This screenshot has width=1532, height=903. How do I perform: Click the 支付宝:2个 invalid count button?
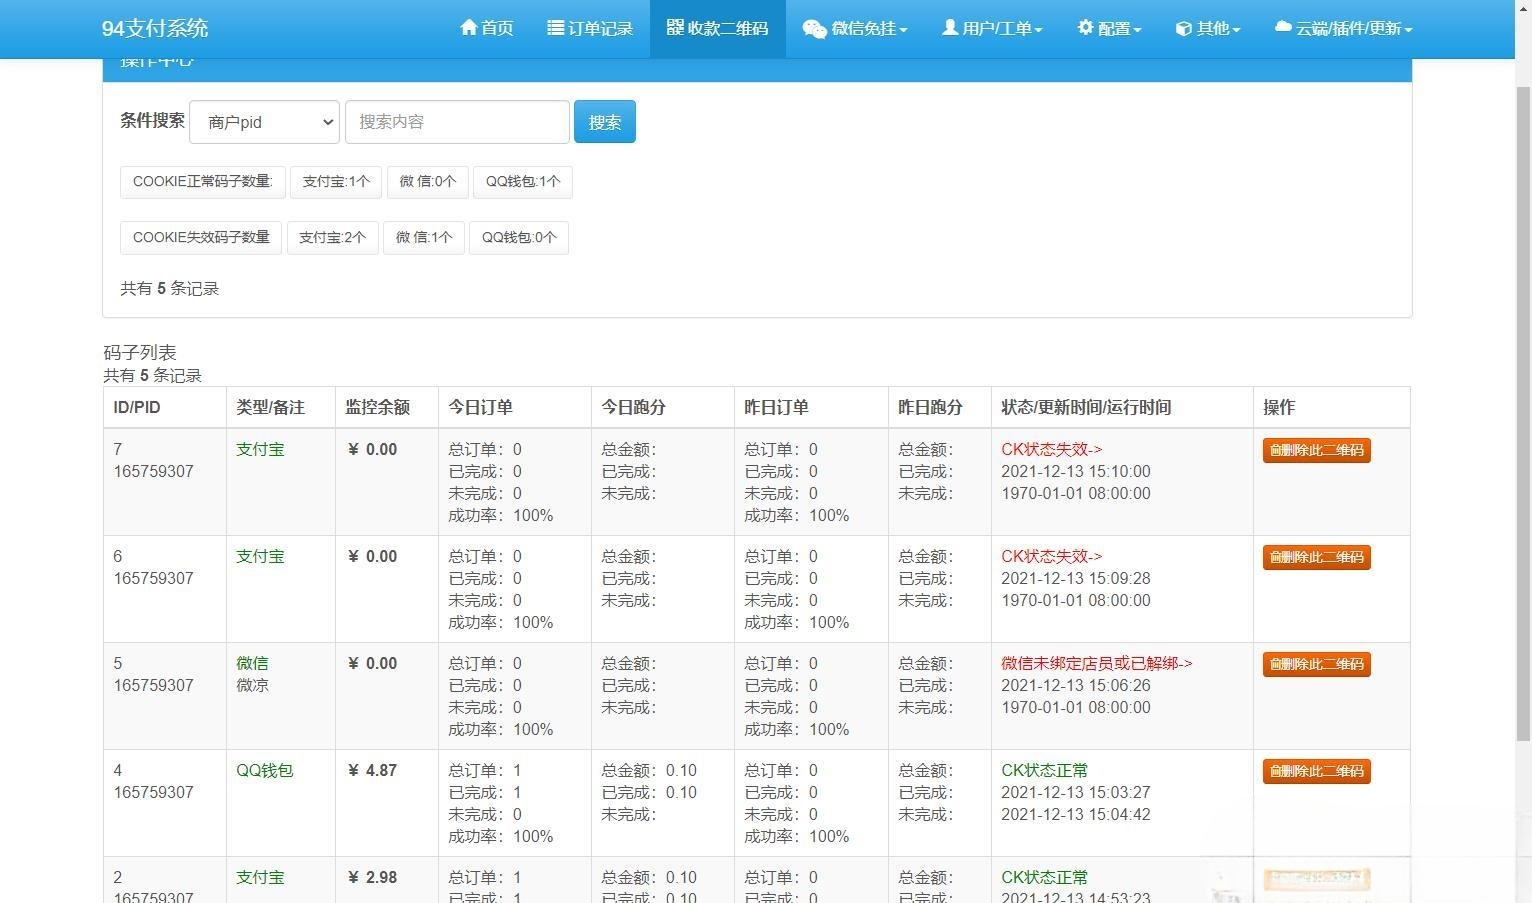[x=333, y=238]
